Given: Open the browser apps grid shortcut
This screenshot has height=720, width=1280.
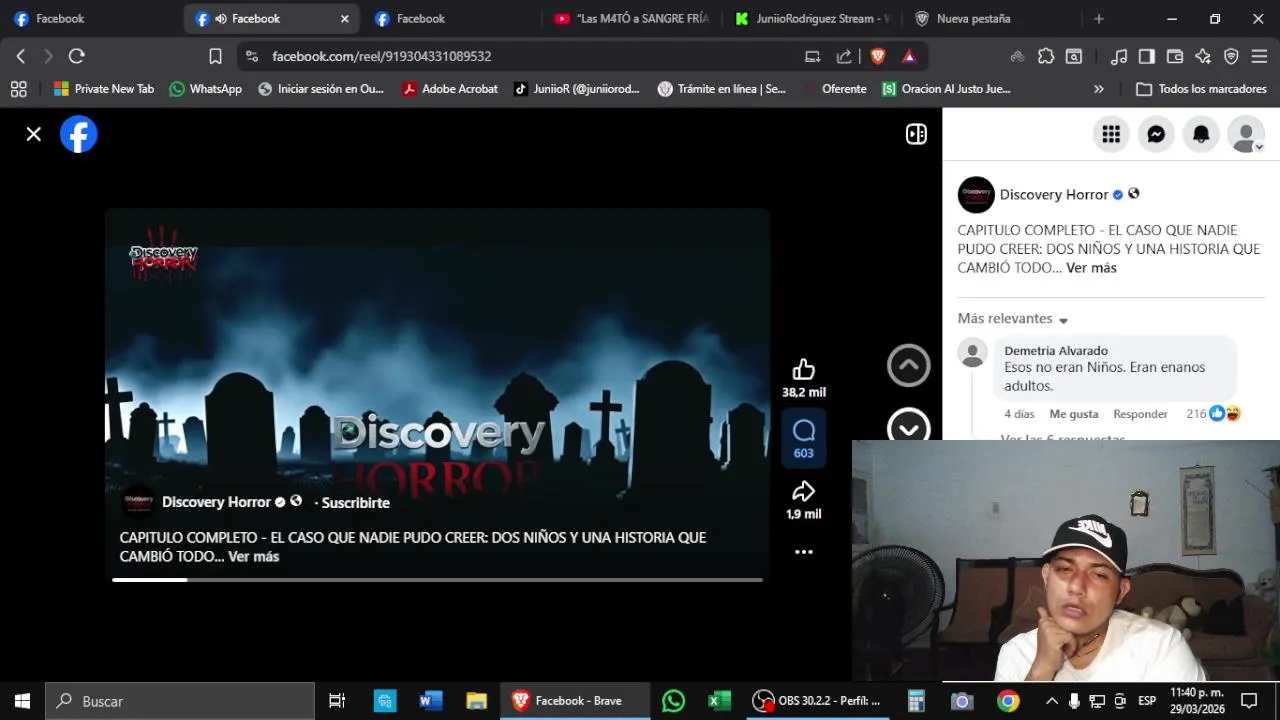Looking at the screenshot, I should (19, 89).
